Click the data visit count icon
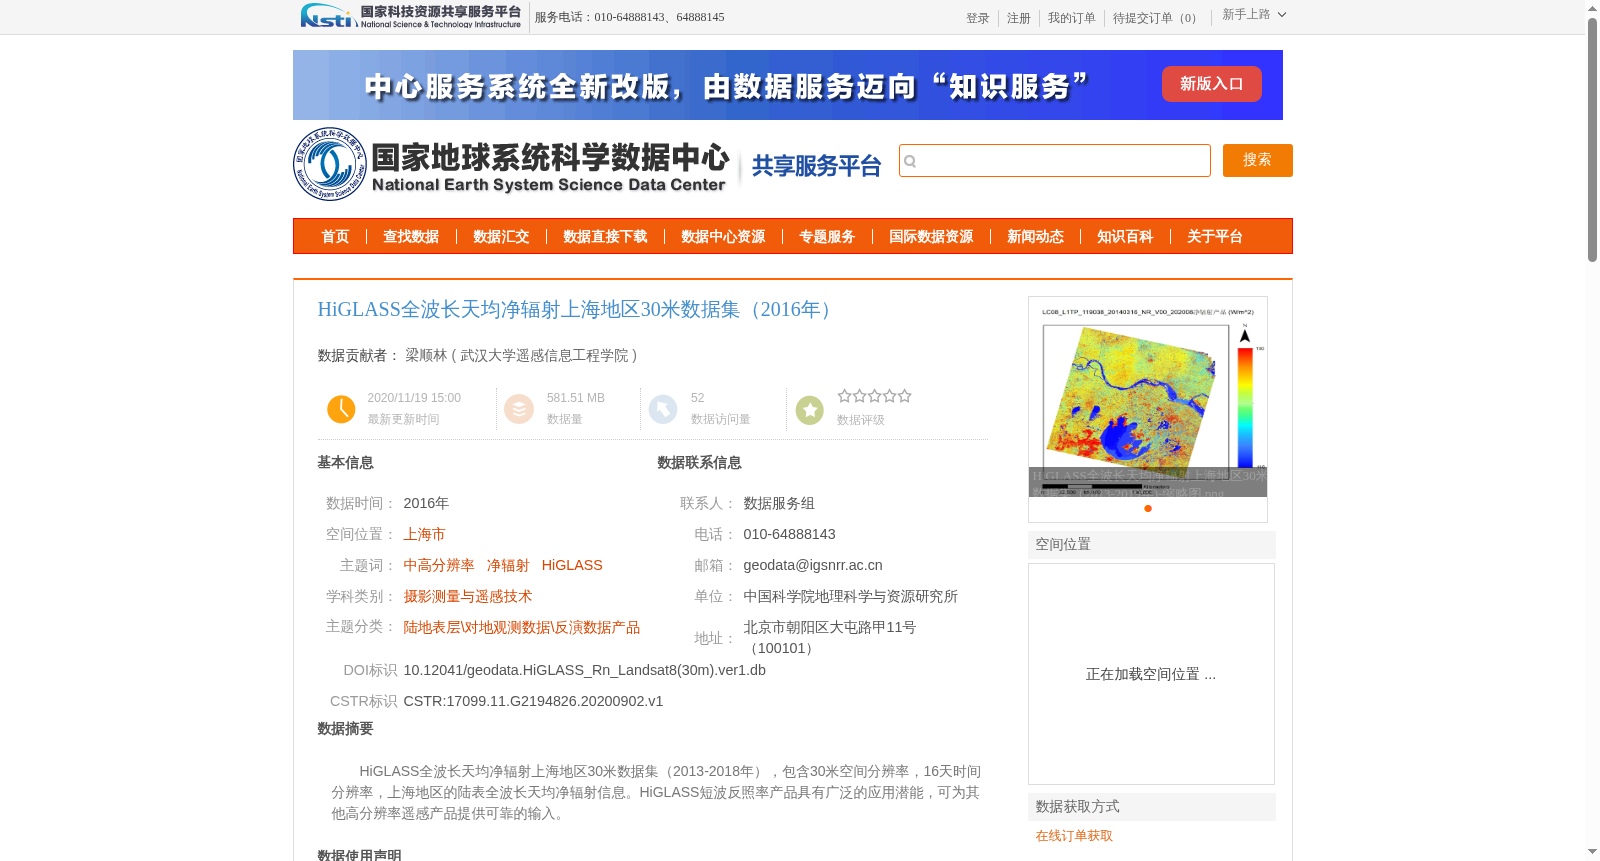 tap(663, 409)
